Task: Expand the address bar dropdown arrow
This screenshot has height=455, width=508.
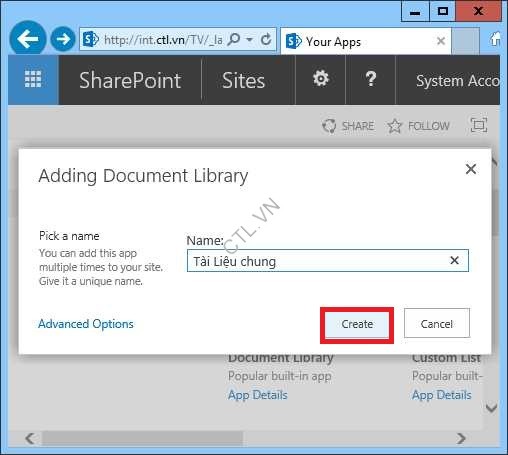Action: 249,40
